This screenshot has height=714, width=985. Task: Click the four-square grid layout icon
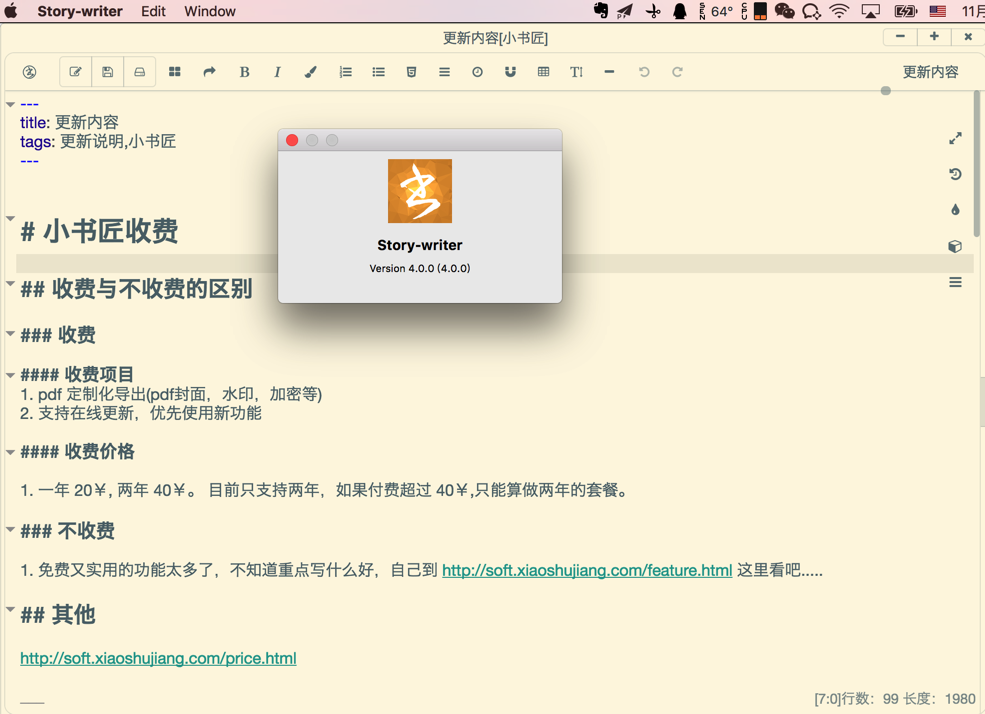[175, 72]
